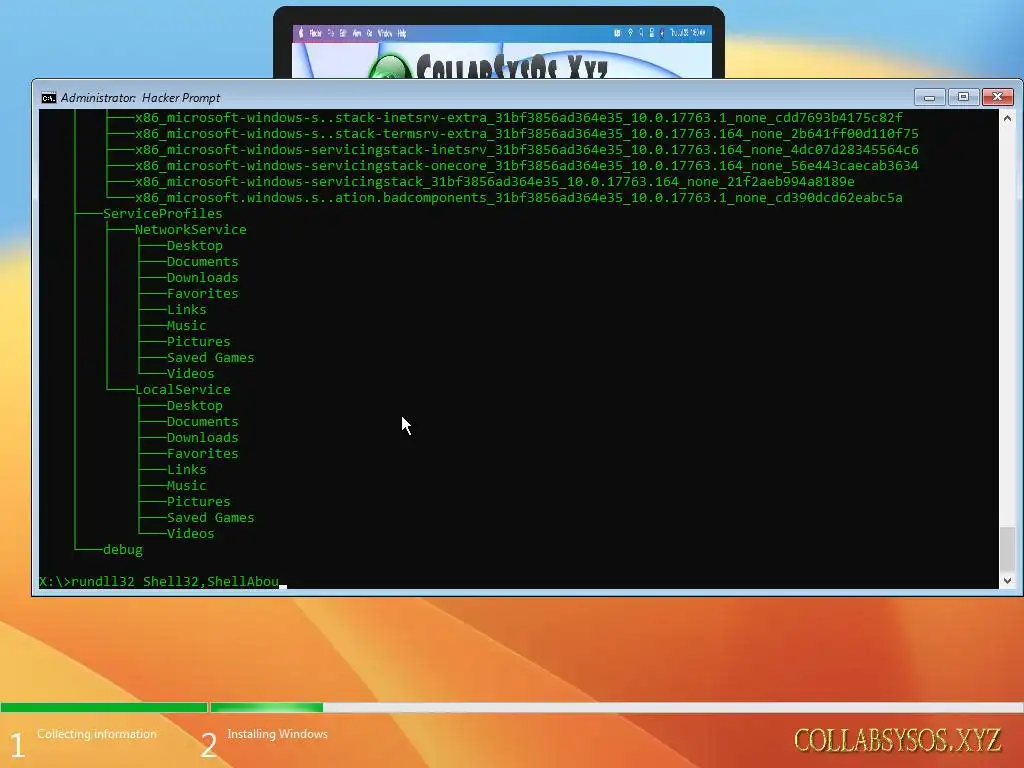Click the Collecting information progress bar
Screen dimensions: 1024x768
pos(104,707)
